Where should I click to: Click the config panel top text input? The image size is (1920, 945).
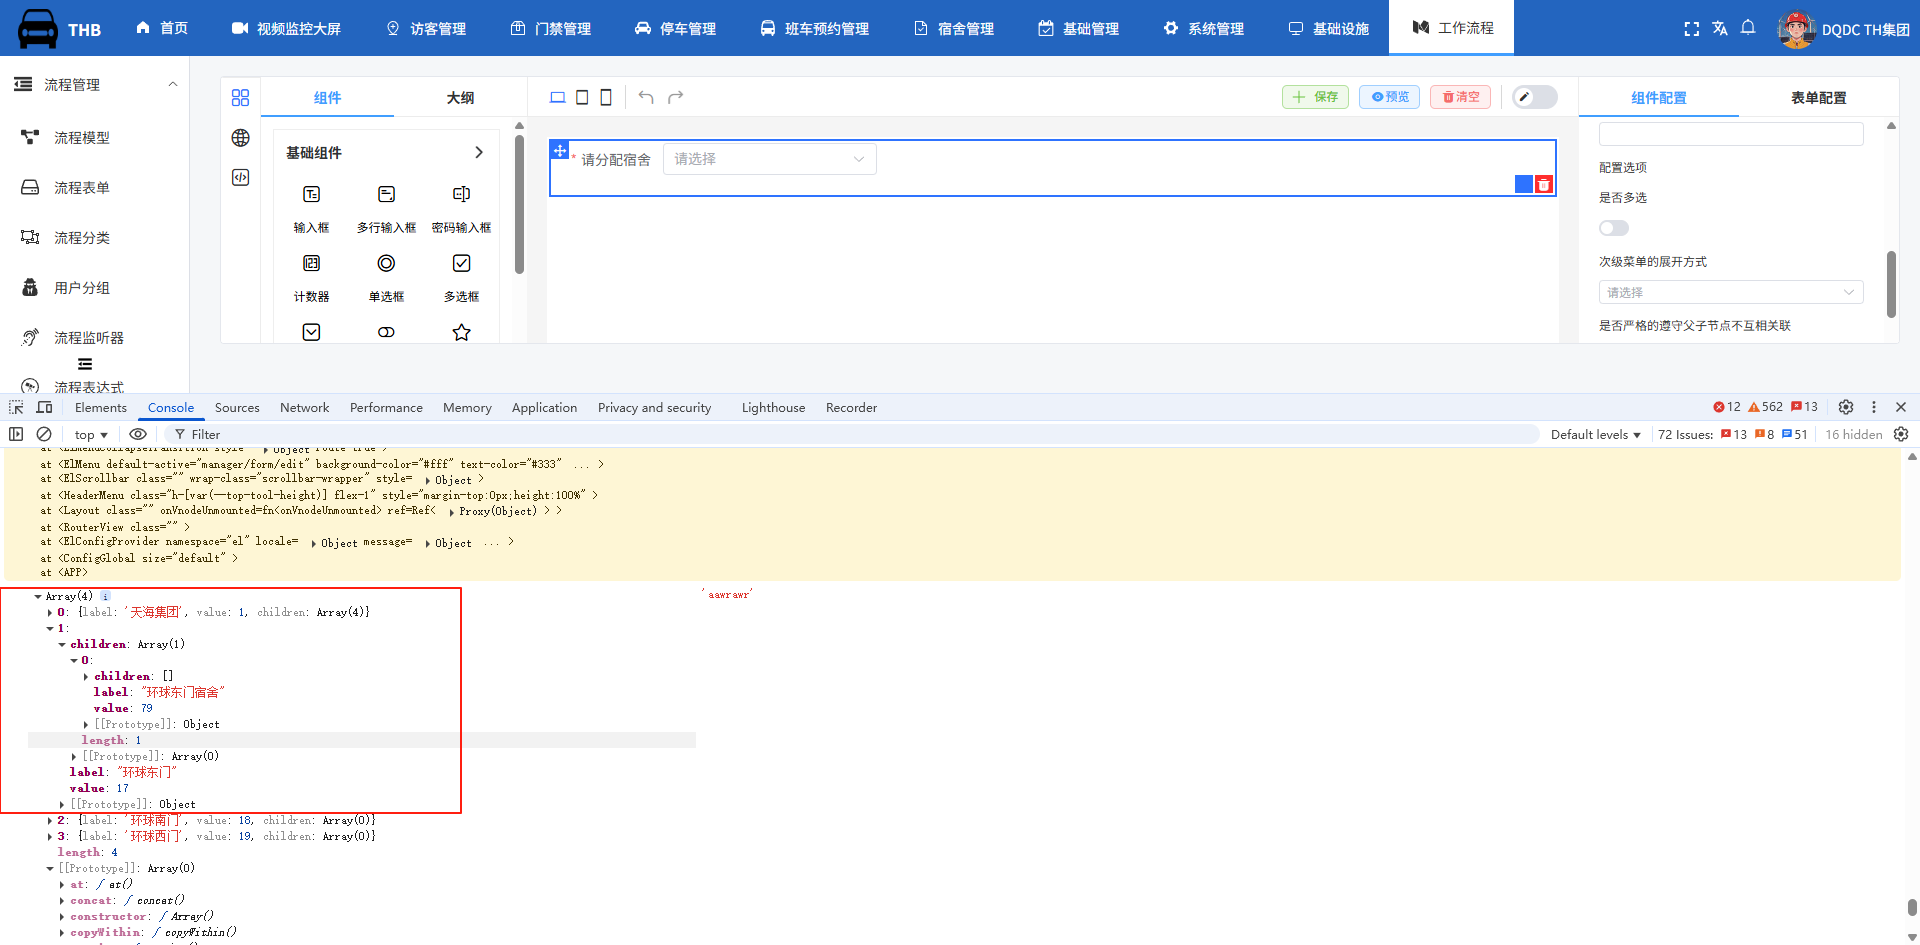click(1731, 133)
